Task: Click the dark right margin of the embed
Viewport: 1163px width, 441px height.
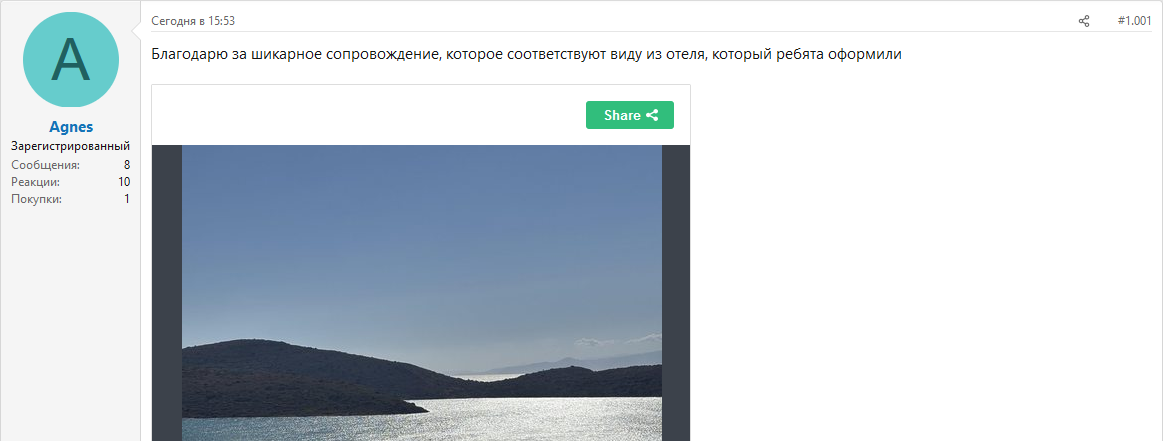Action: (x=676, y=293)
